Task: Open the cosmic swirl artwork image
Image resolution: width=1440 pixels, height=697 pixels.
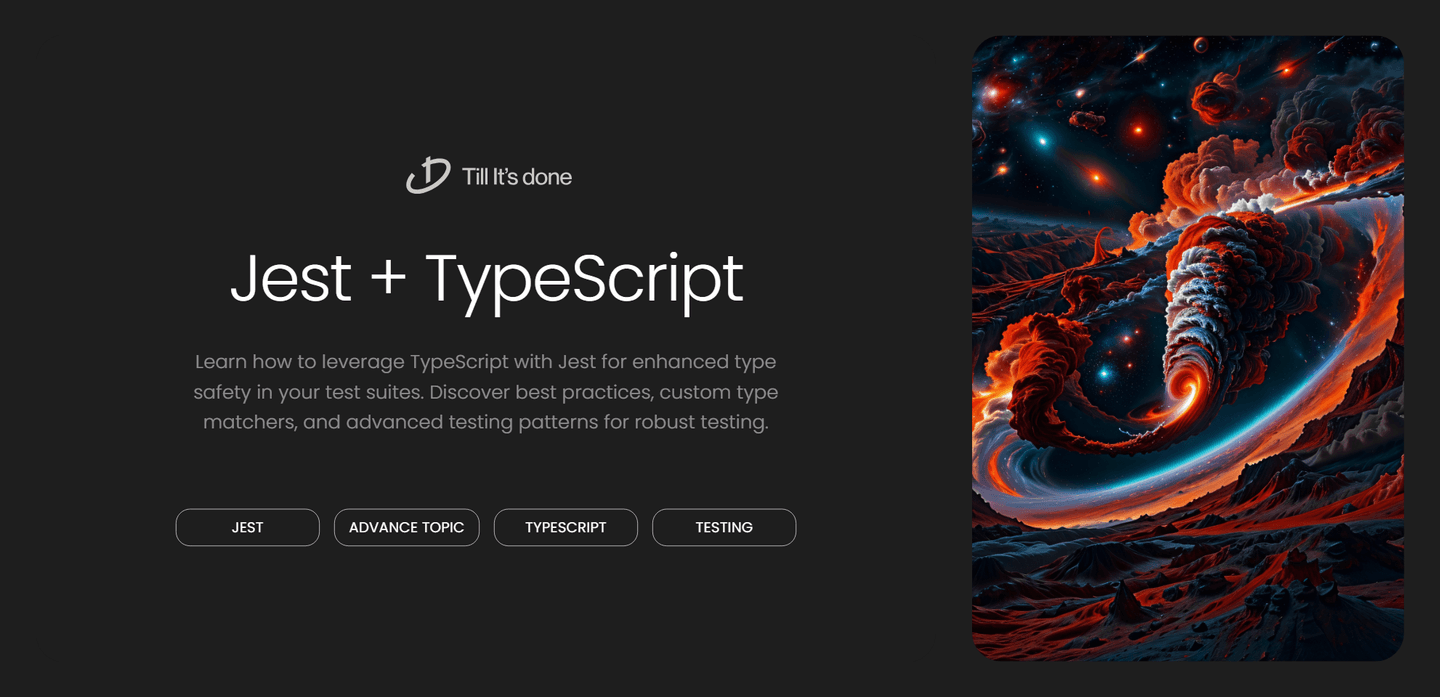Action: [x=1188, y=348]
